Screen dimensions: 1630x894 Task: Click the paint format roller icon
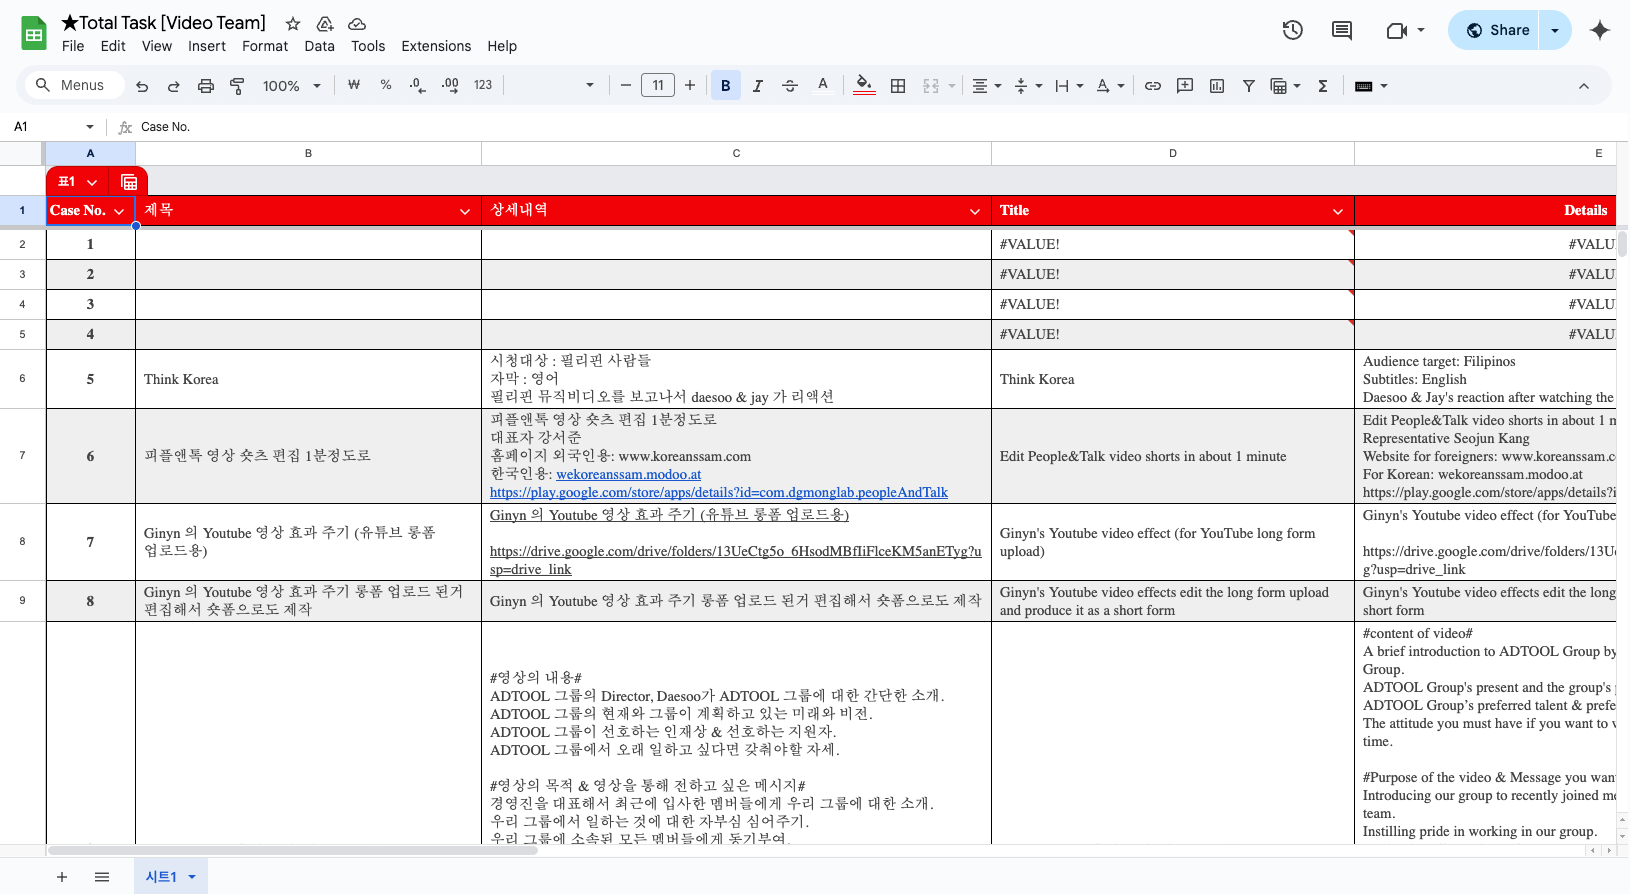click(237, 86)
